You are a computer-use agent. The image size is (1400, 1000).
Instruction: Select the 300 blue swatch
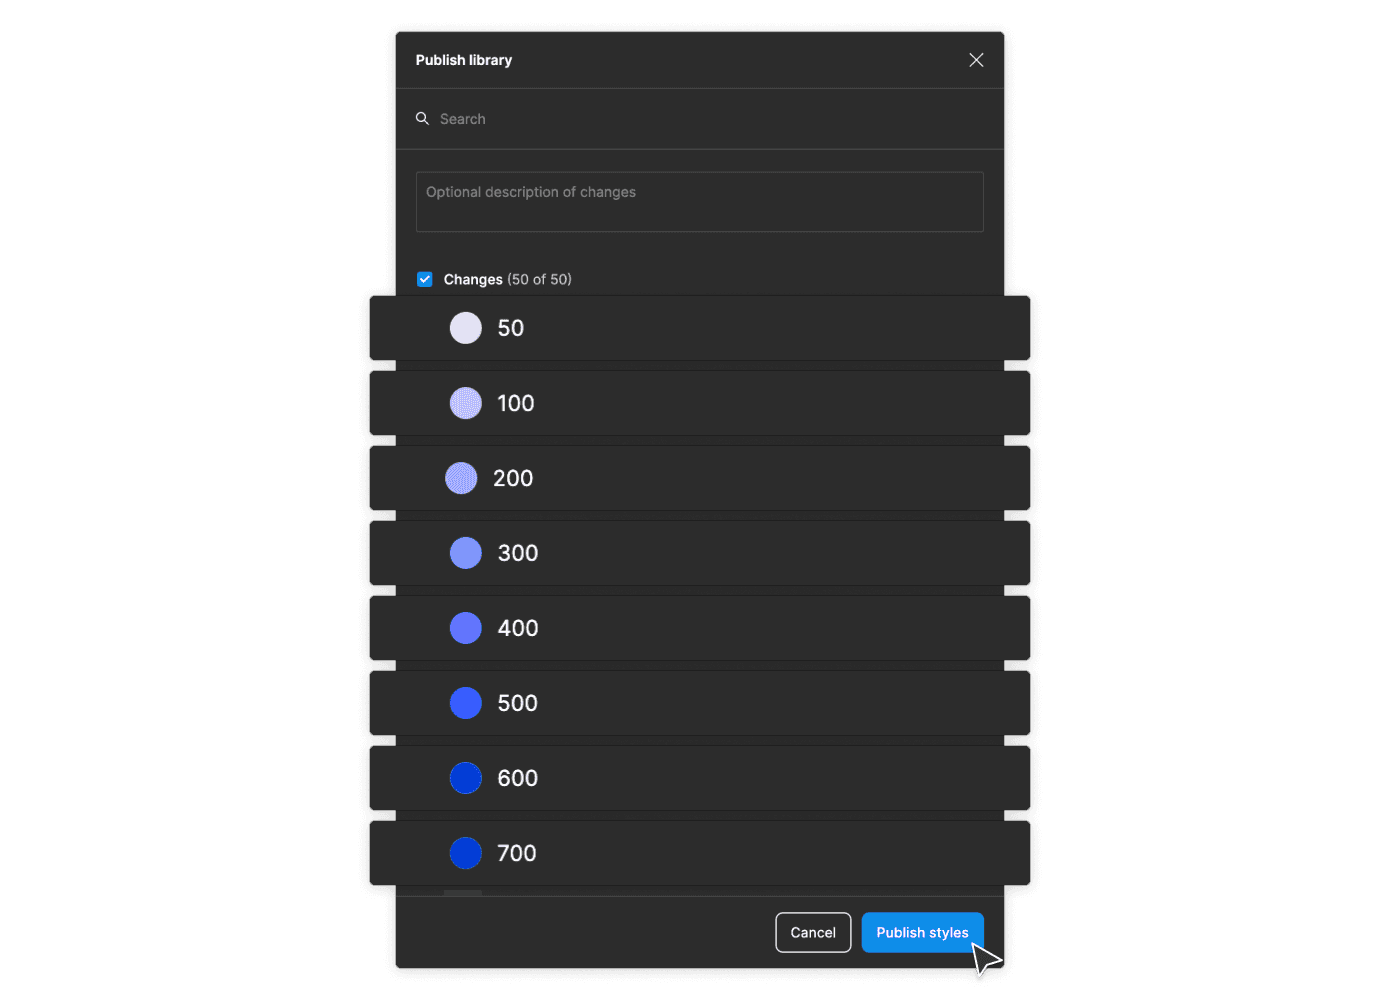tap(465, 553)
